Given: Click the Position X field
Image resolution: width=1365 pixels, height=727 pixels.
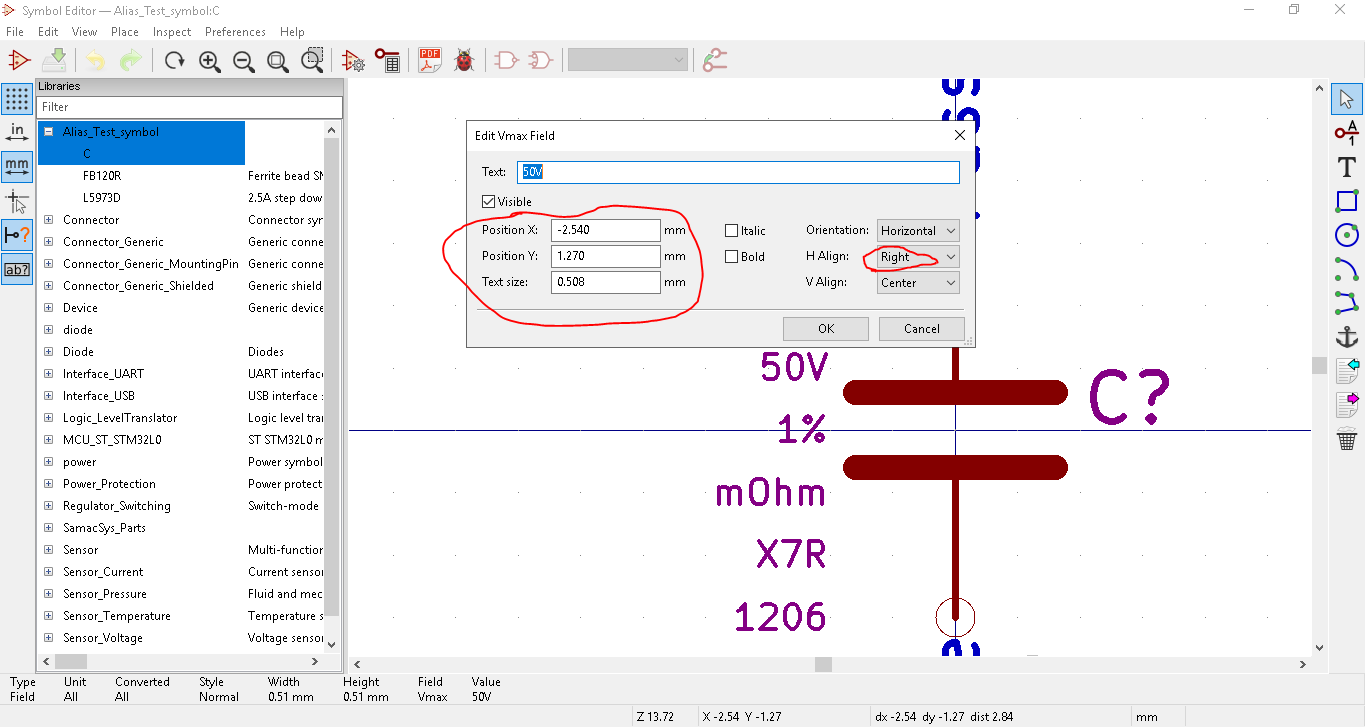Looking at the screenshot, I should [605, 231].
